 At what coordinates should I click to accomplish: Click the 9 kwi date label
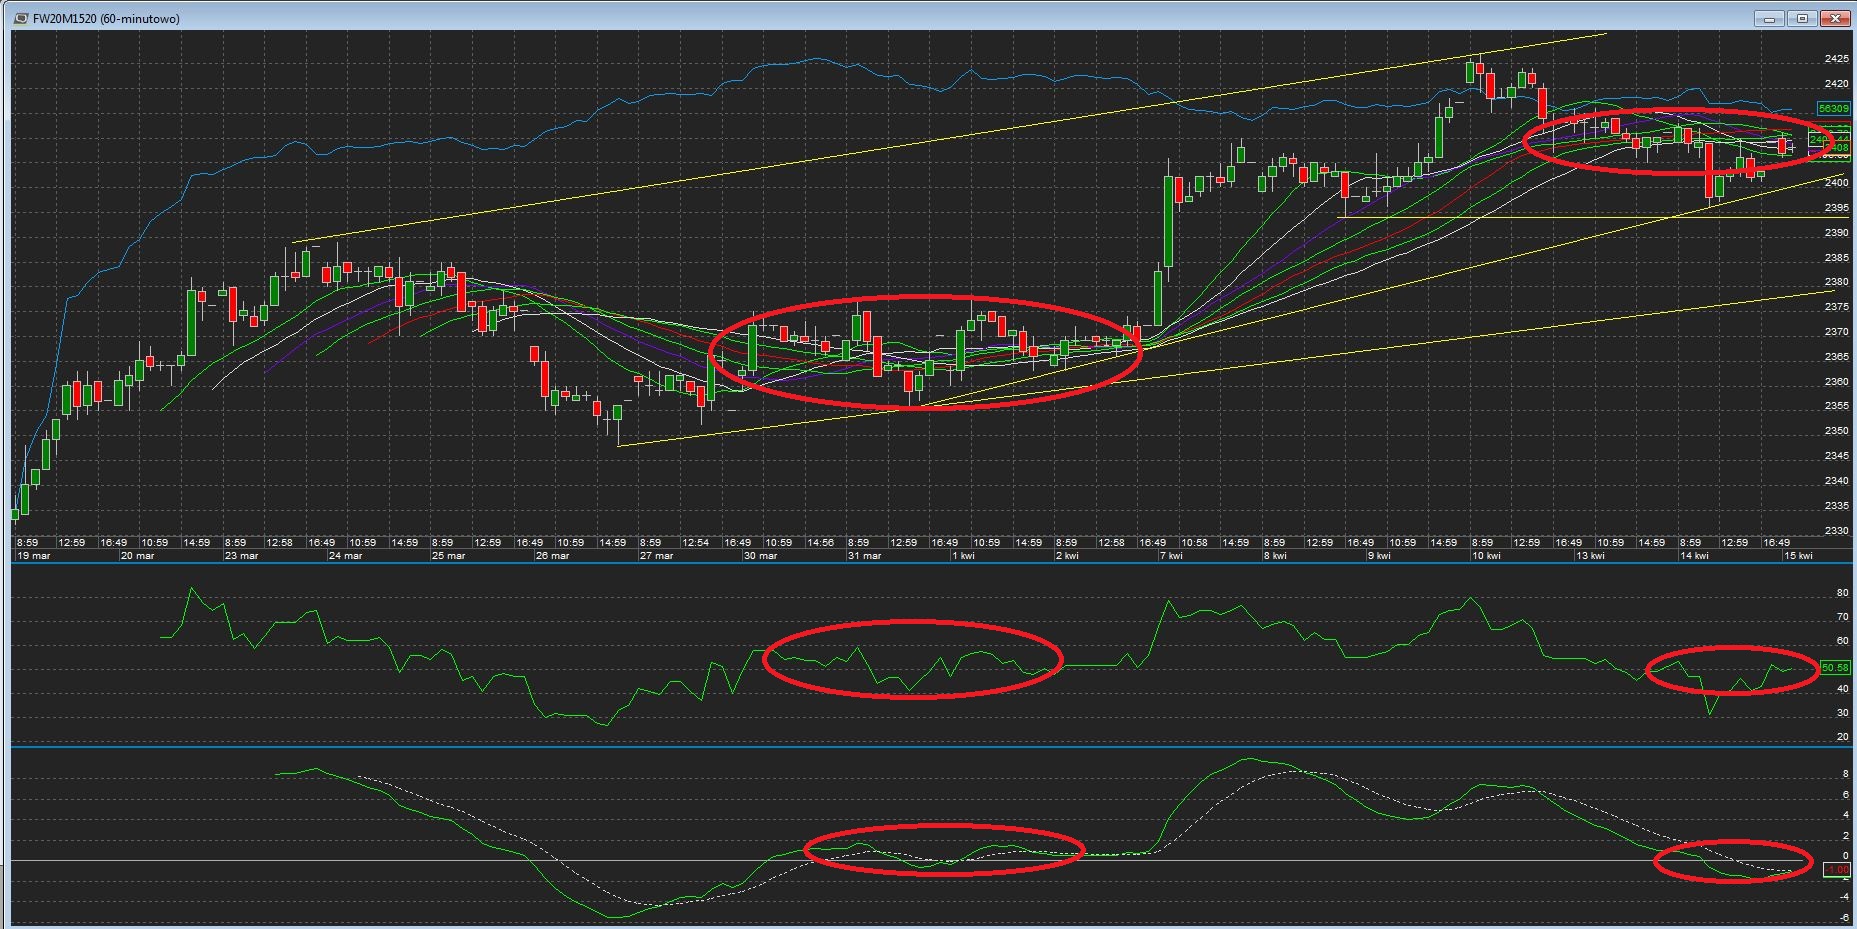click(x=1379, y=556)
